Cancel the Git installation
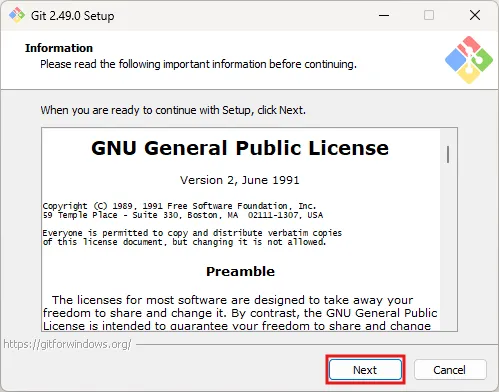Image resolution: width=499 pixels, height=392 pixels. pos(450,370)
